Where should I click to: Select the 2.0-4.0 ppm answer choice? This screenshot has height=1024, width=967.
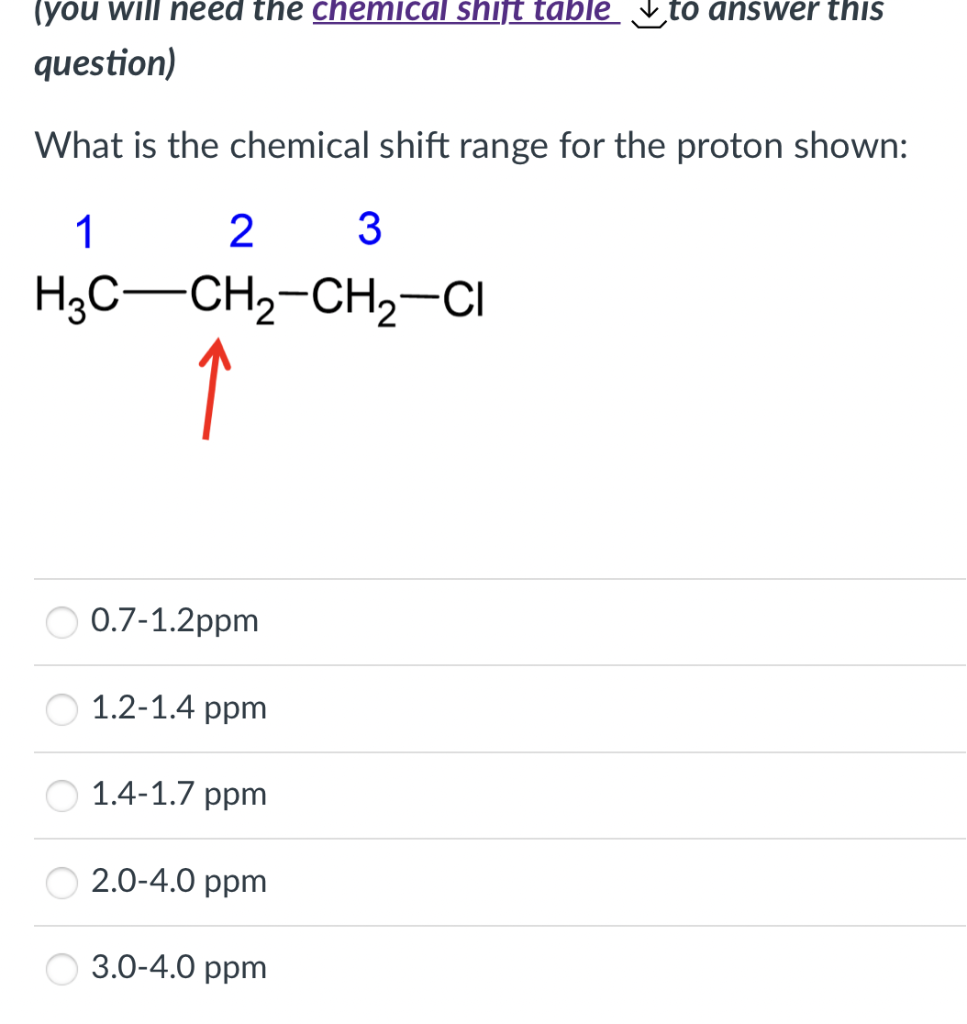click(61, 883)
